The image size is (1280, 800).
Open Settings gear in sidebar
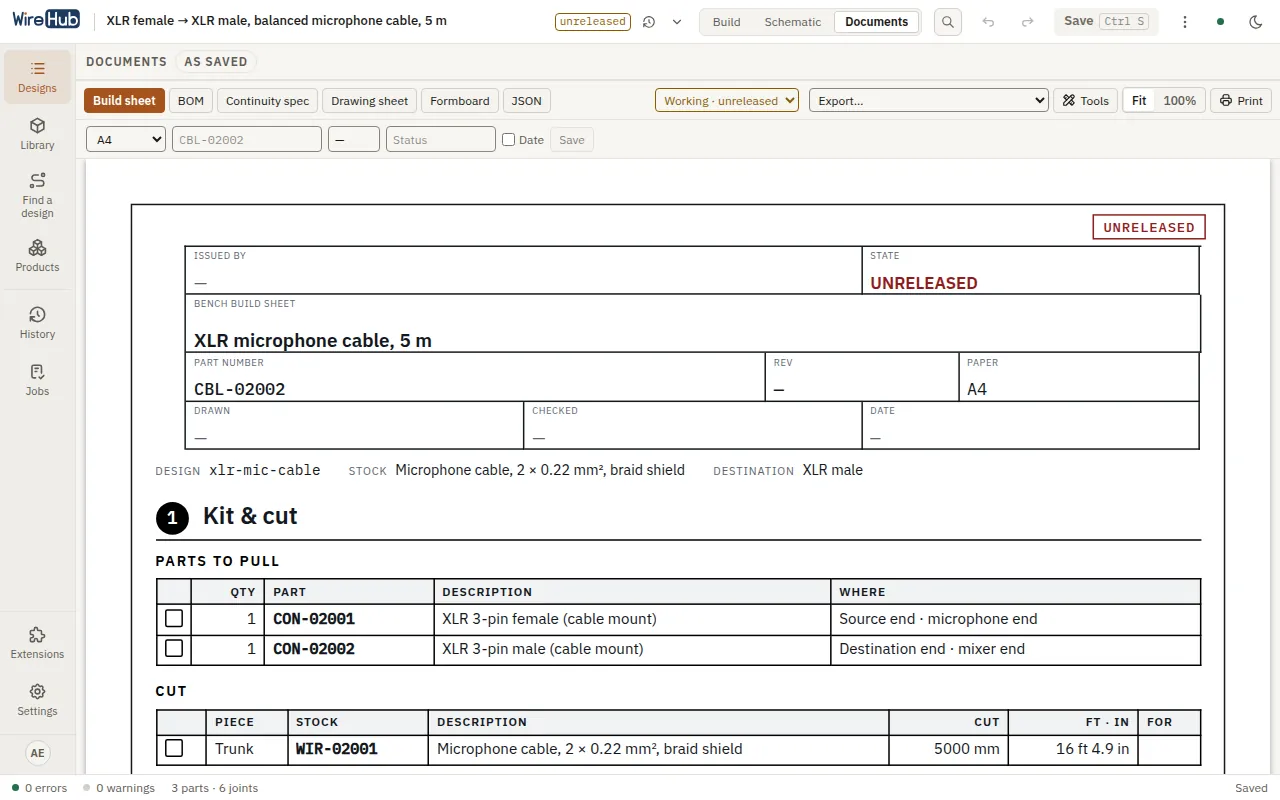[x=37, y=700]
